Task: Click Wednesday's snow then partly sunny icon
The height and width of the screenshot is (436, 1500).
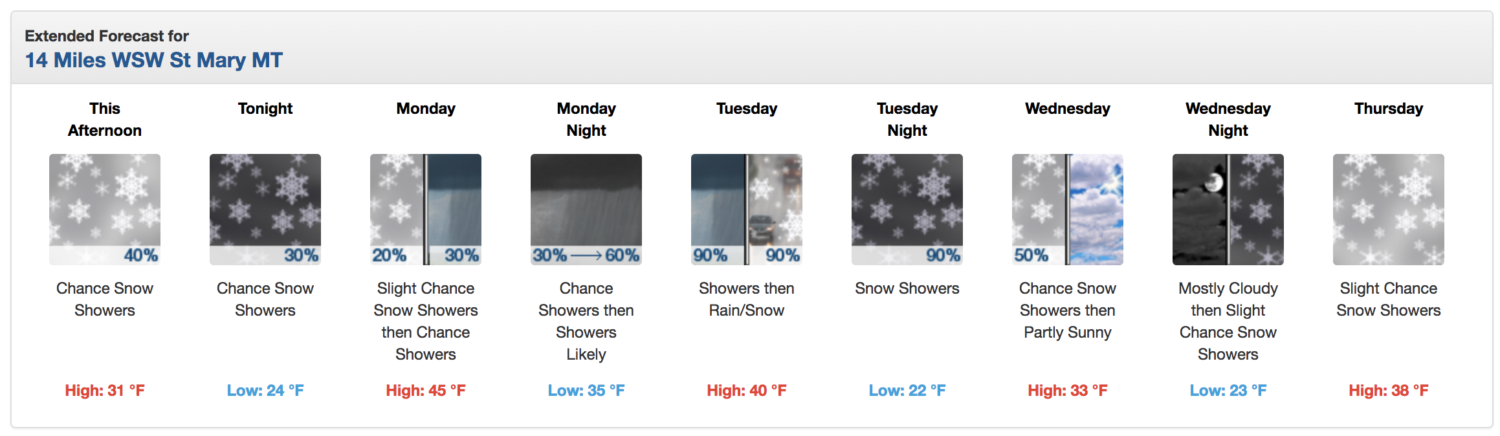Action: [1068, 209]
